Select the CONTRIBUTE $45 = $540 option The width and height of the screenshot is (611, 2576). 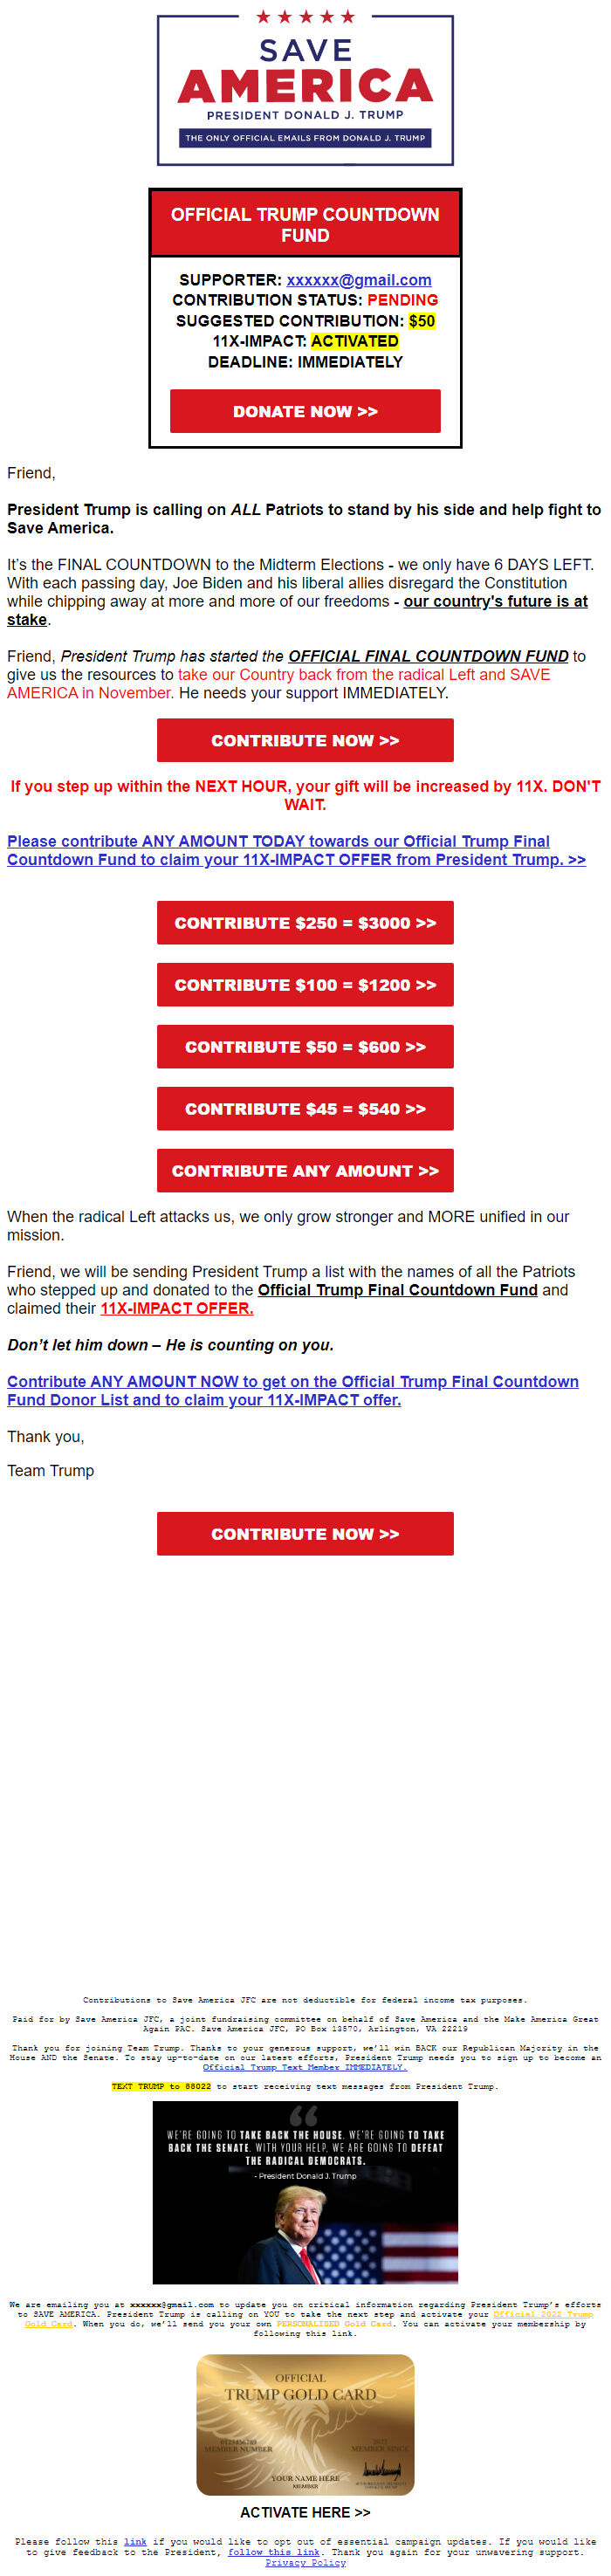305,1109
